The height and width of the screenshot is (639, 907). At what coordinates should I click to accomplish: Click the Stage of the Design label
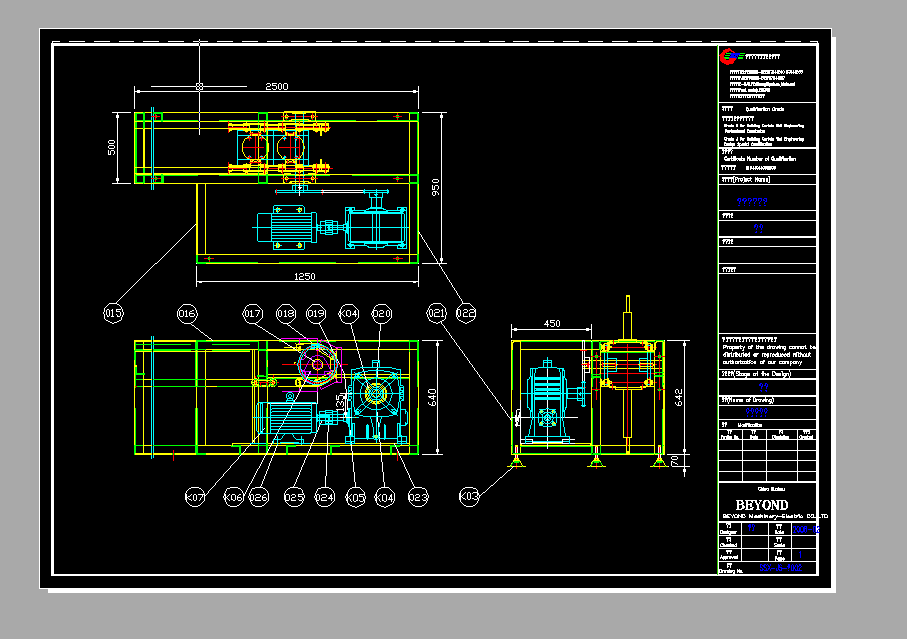pos(756,373)
